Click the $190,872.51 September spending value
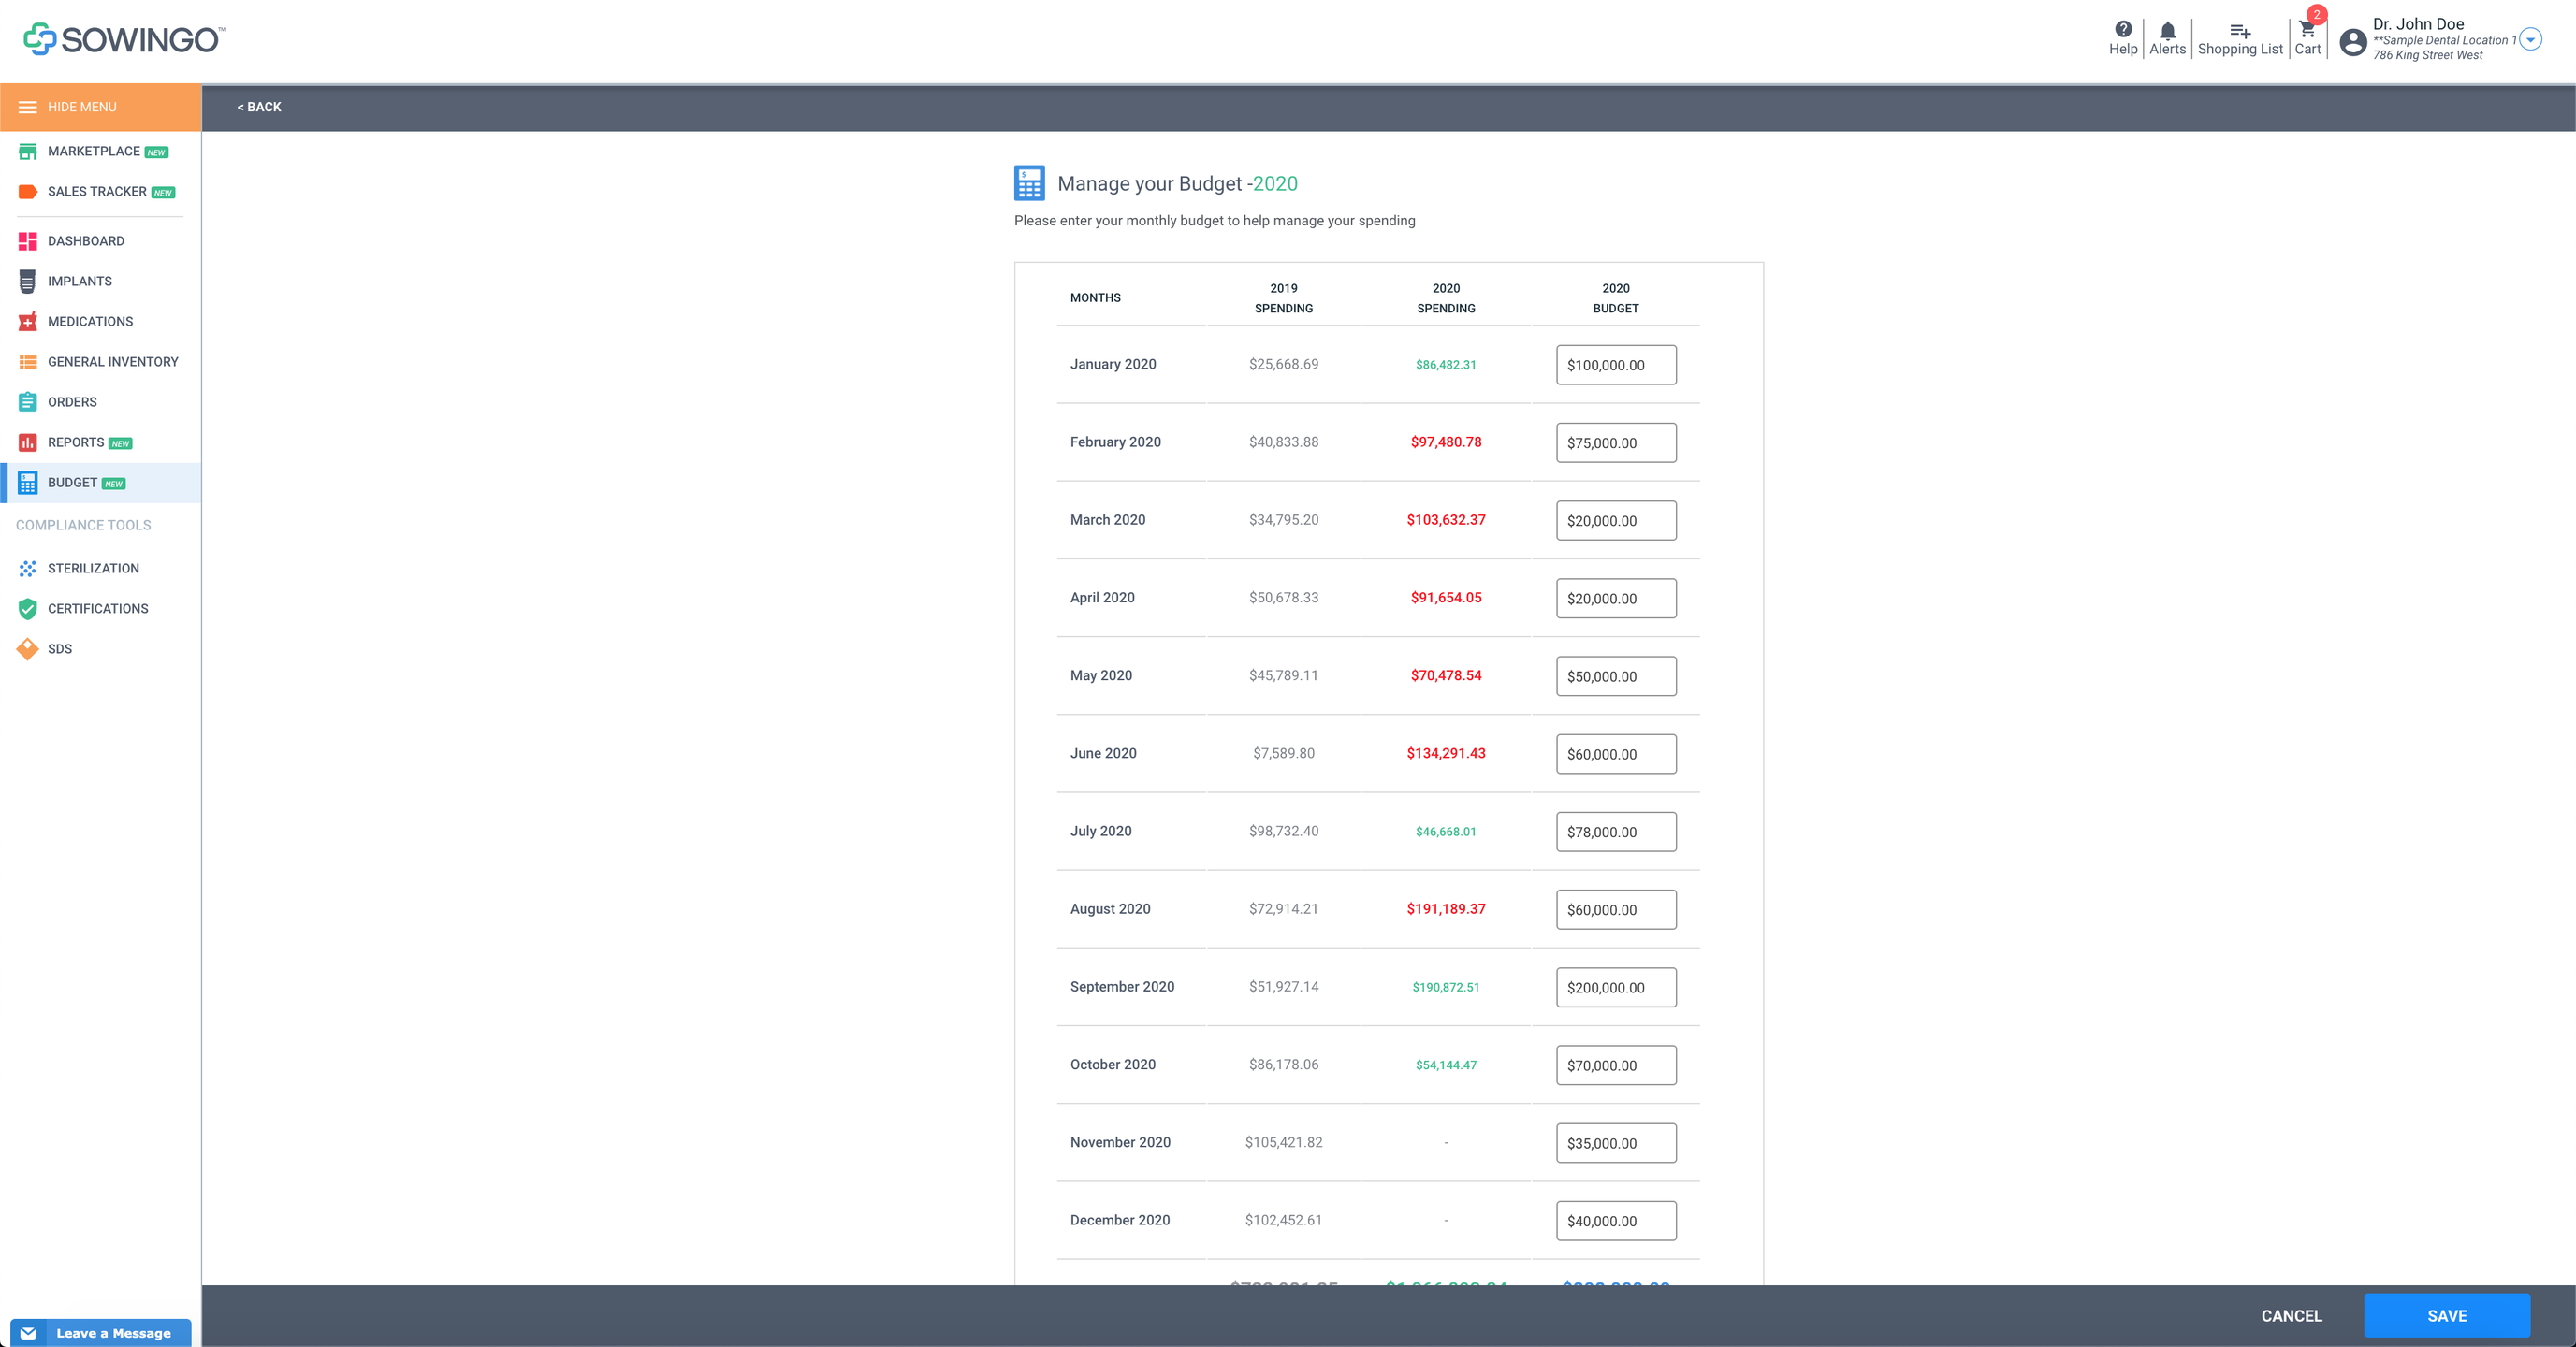Screen dimensions: 2576x1347 coord(1446,987)
